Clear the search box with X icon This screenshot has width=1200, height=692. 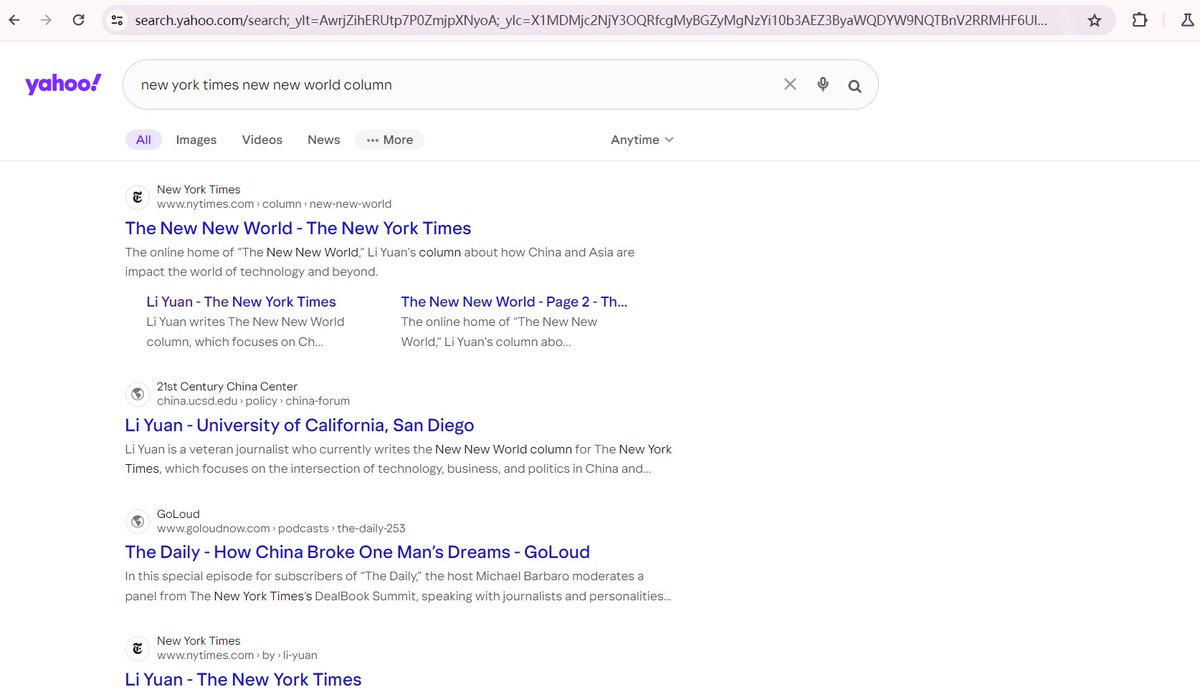pos(790,85)
